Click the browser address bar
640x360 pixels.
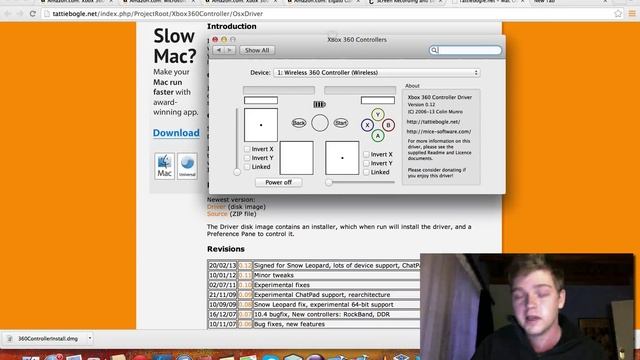(x=327, y=14)
